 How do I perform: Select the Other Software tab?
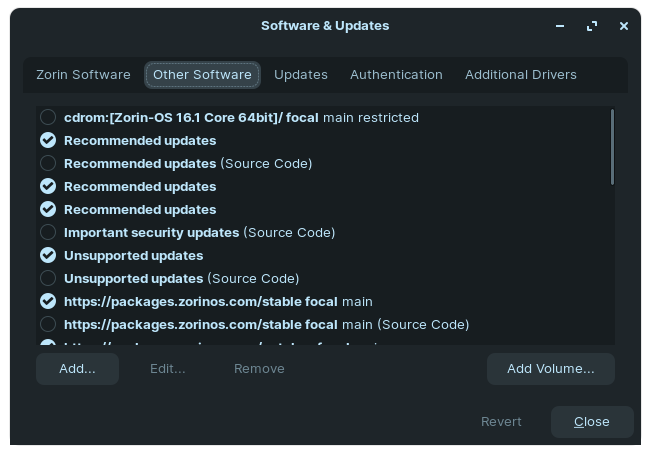point(202,75)
